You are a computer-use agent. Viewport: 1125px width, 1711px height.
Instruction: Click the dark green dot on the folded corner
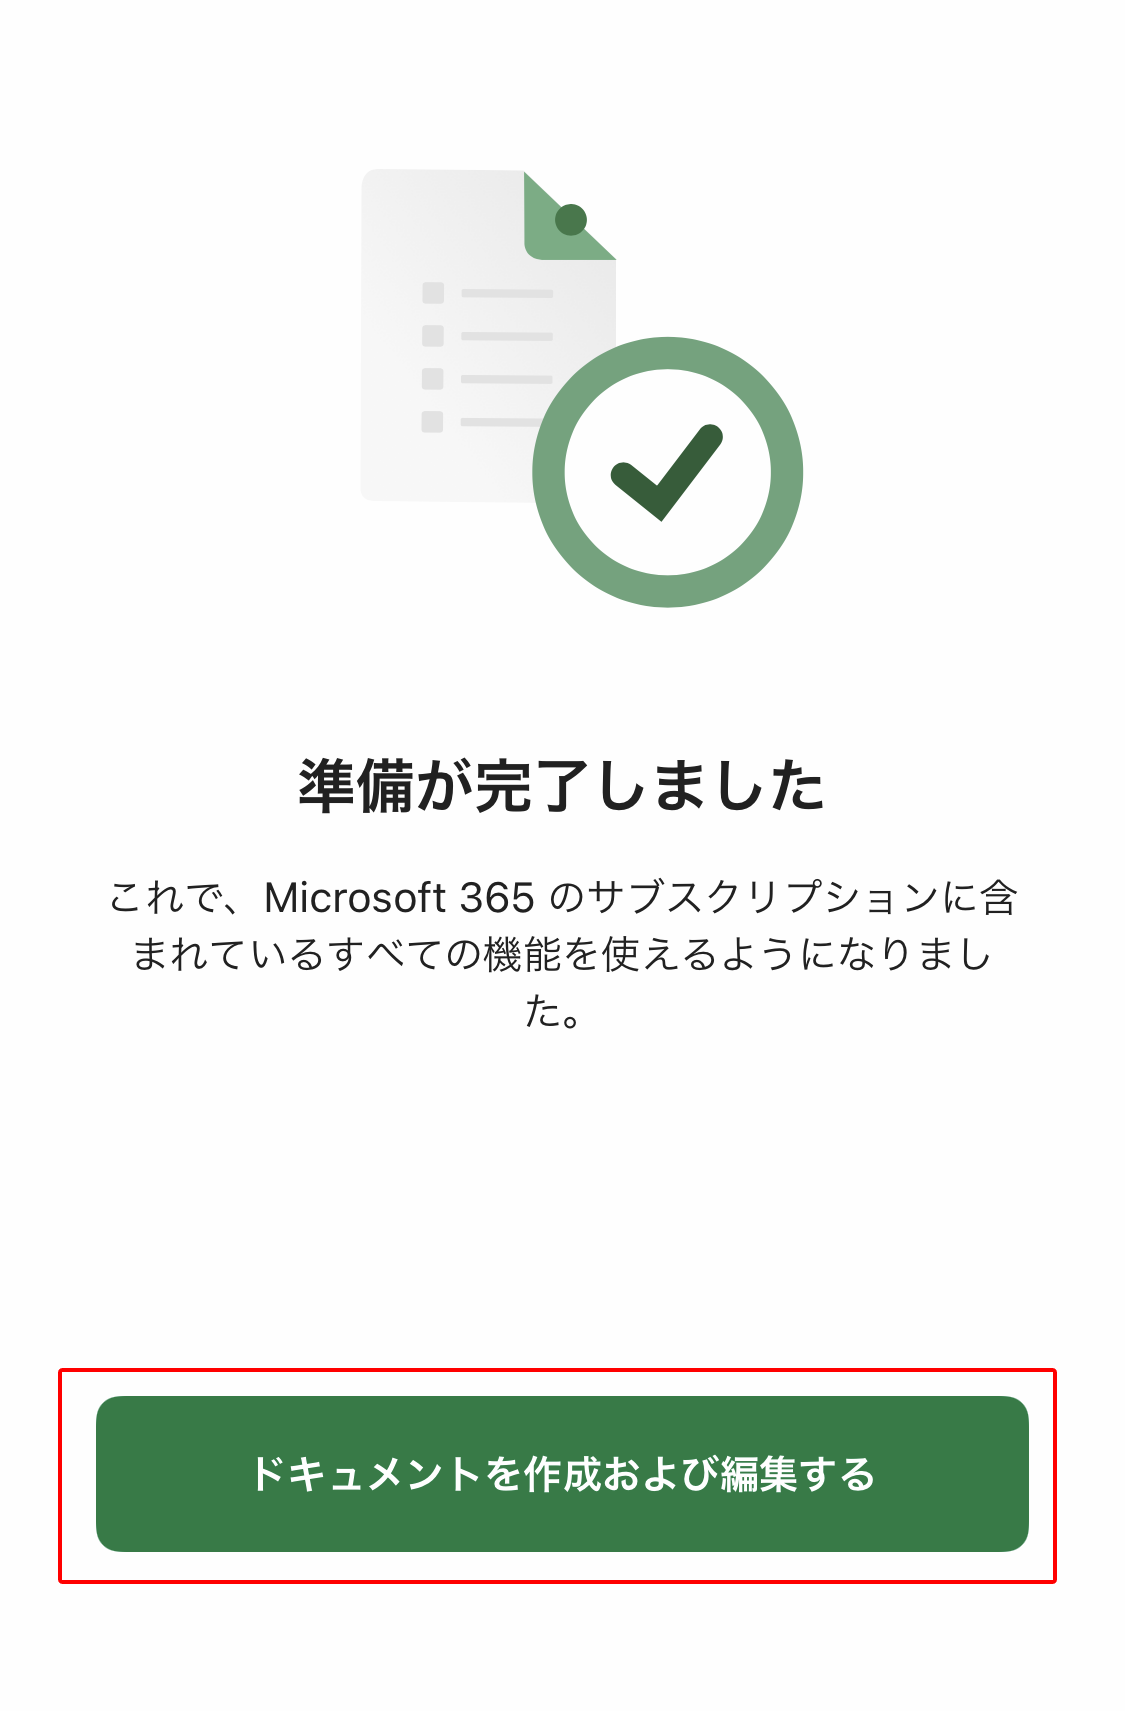point(571,219)
